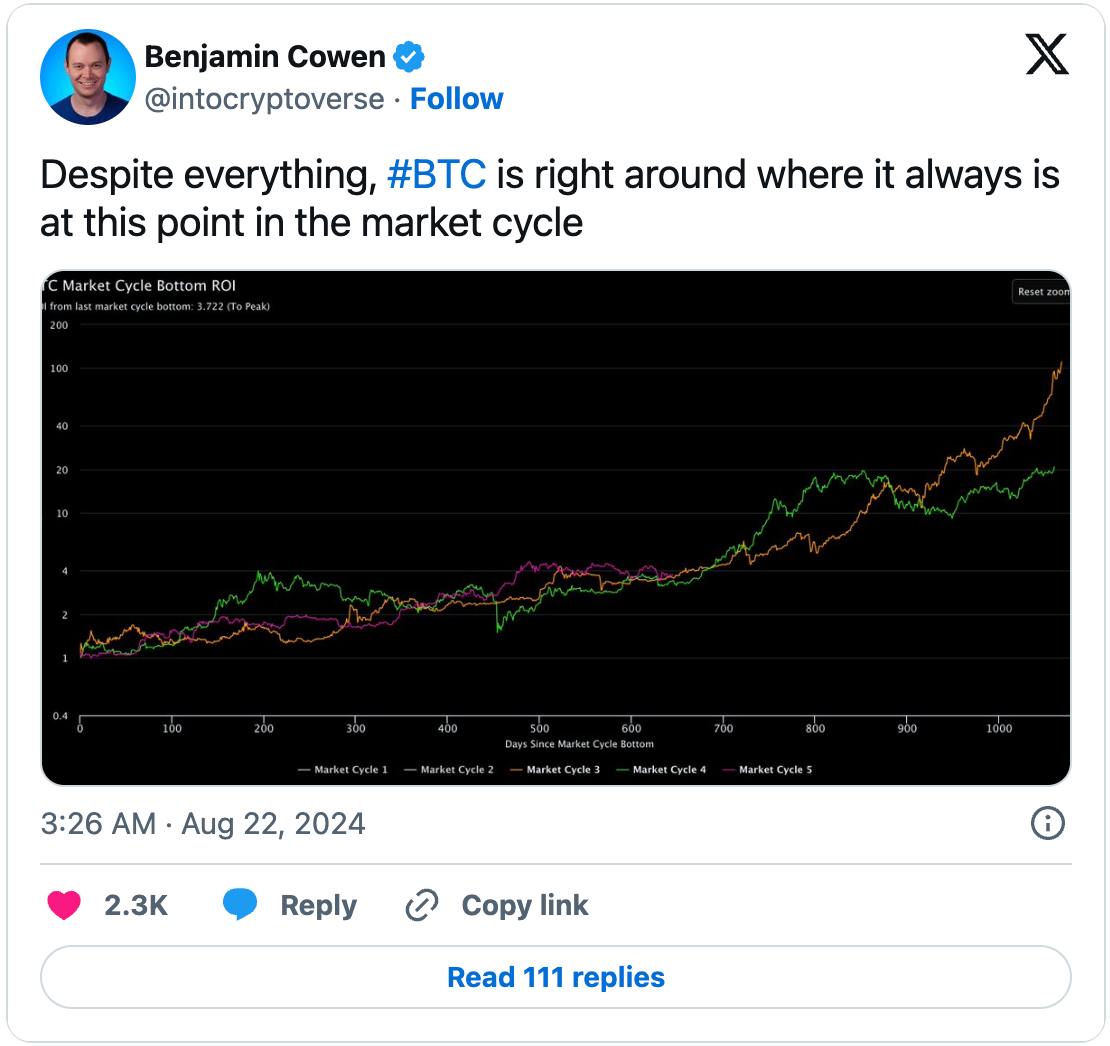Open the X logo link
The width and height of the screenshot is (1110, 1046).
(1046, 54)
